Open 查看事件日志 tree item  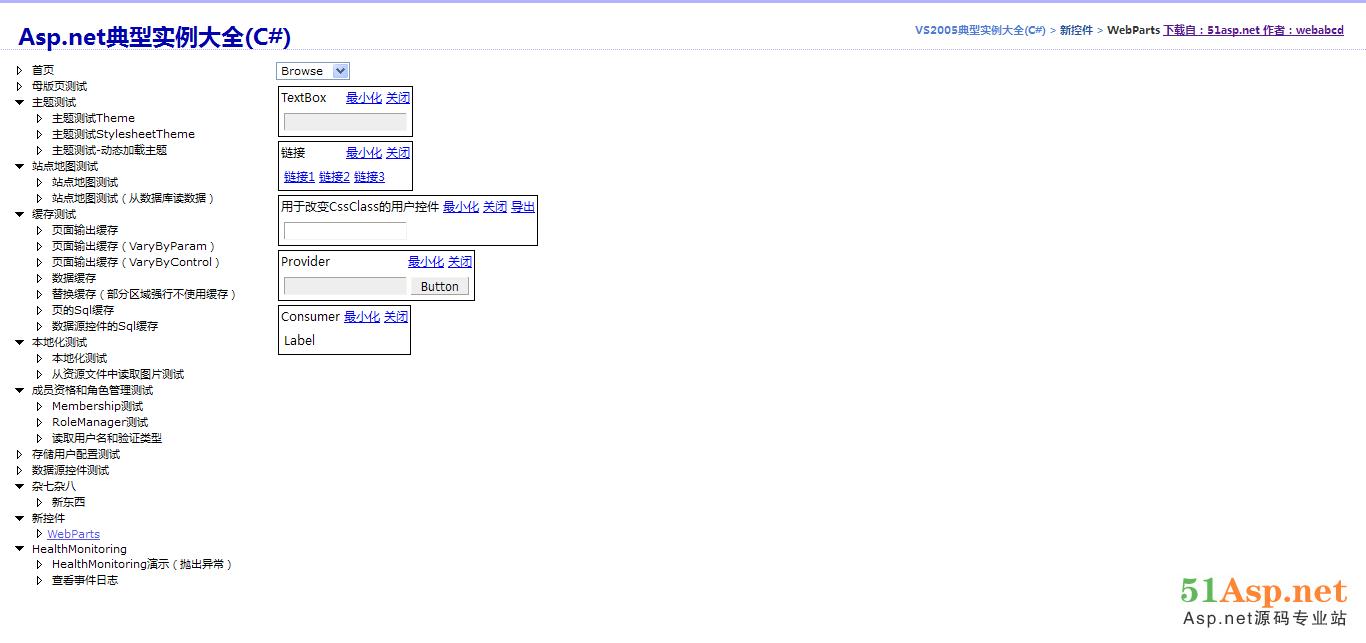click(x=85, y=580)
